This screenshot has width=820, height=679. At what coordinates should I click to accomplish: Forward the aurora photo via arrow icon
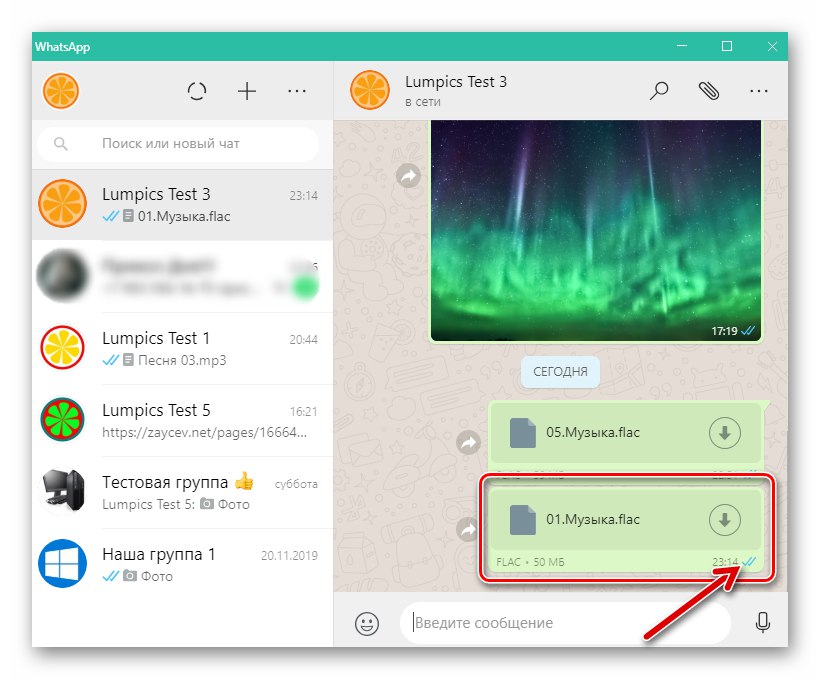[x=408, y=176]
